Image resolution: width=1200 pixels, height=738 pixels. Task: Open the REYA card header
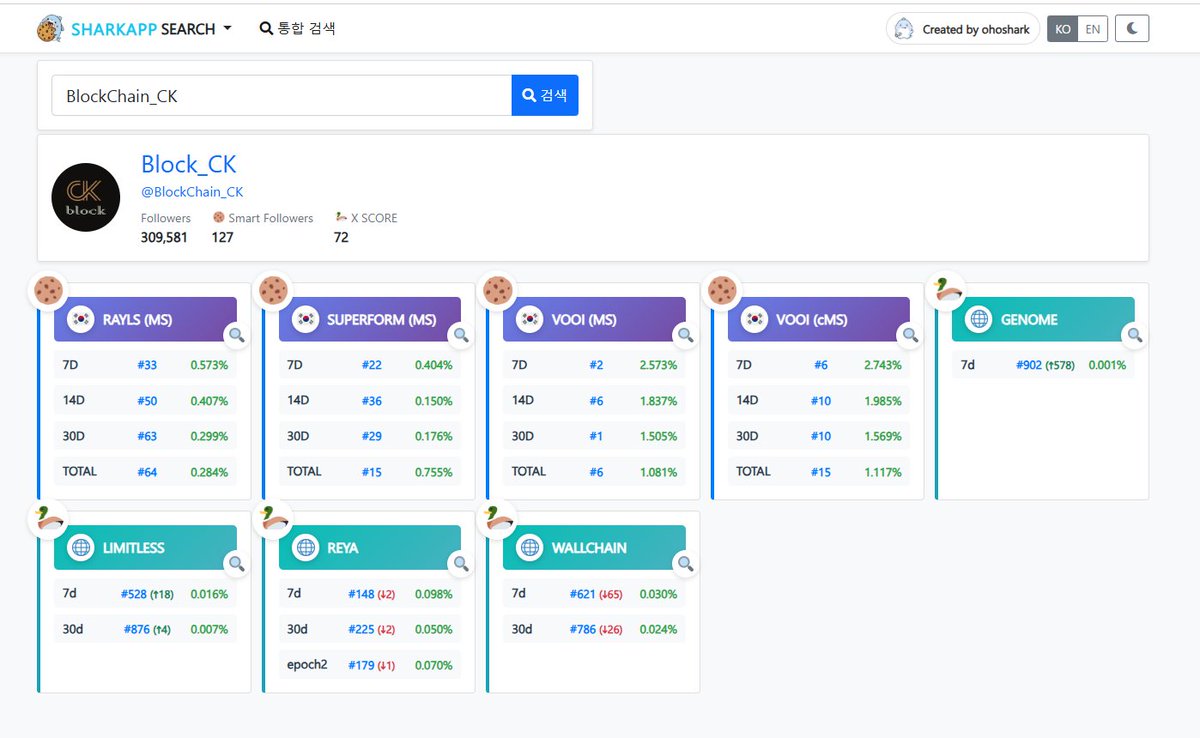[370, 548]
